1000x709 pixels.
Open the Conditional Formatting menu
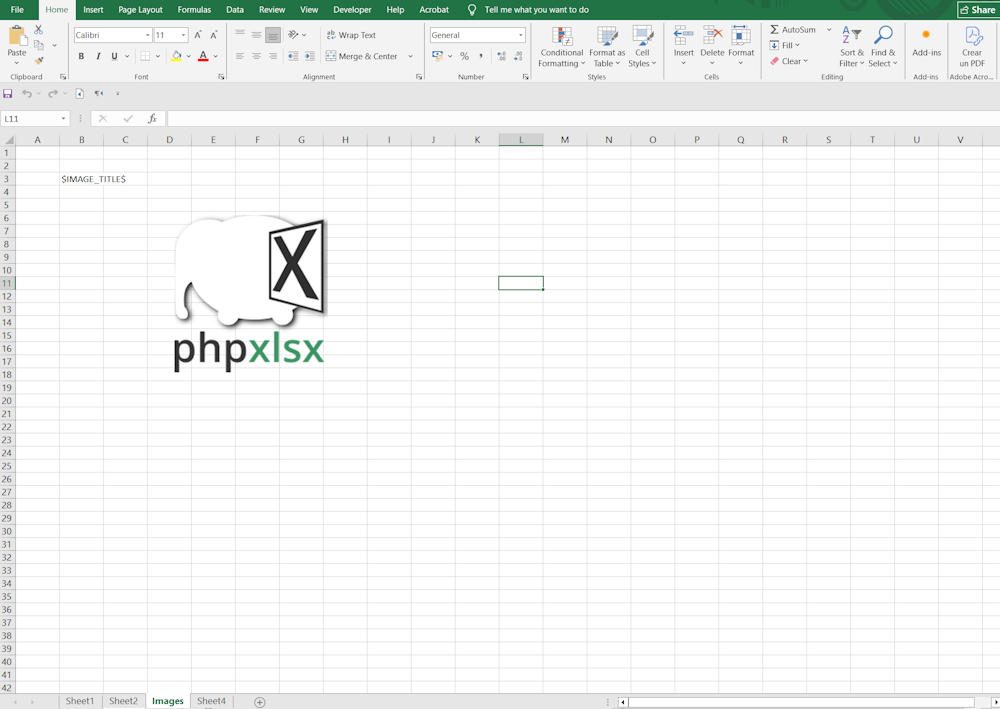pyautogui.click(x=561, y=47)
